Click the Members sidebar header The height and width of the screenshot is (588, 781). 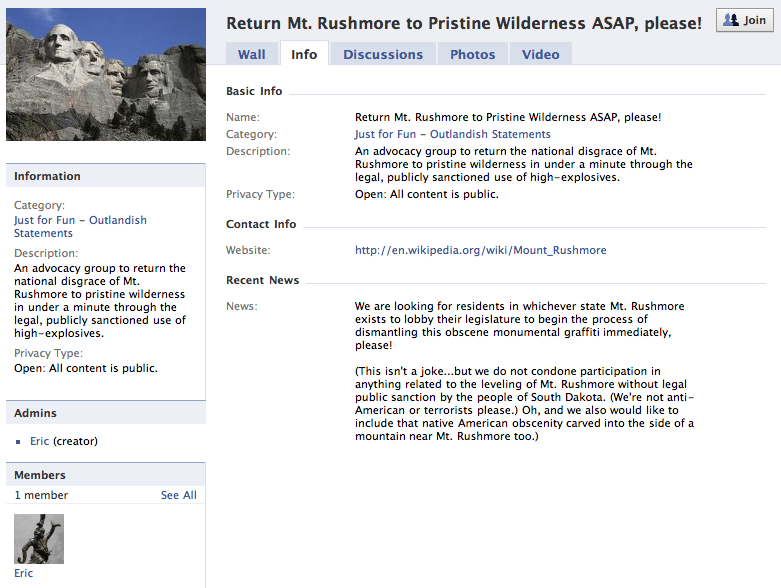click(106, 474)
